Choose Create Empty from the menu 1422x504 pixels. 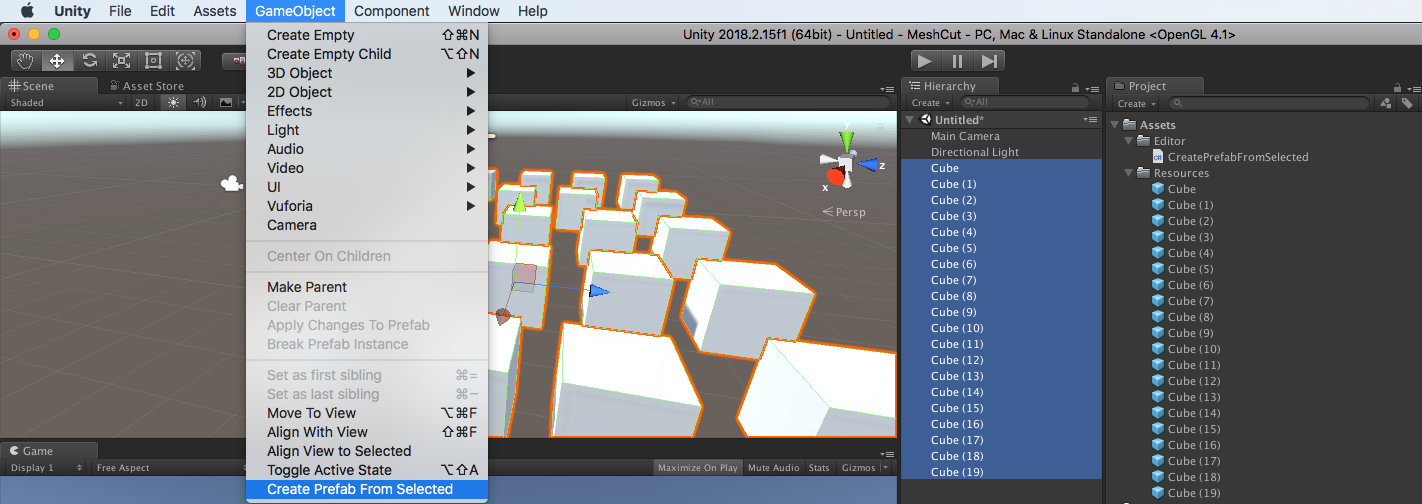pyautogui.click(x=367, y=35)
